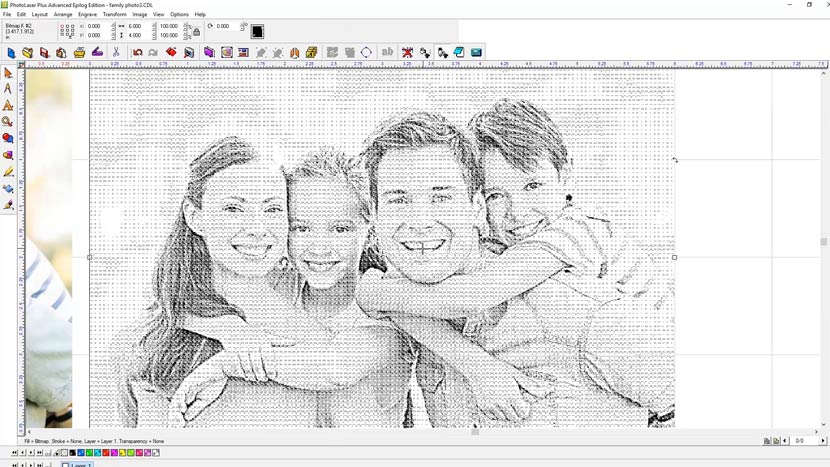Open the Engrave menu
Image resolution: width=830 pixels, height=467 pixels.
tap(88, 15)
